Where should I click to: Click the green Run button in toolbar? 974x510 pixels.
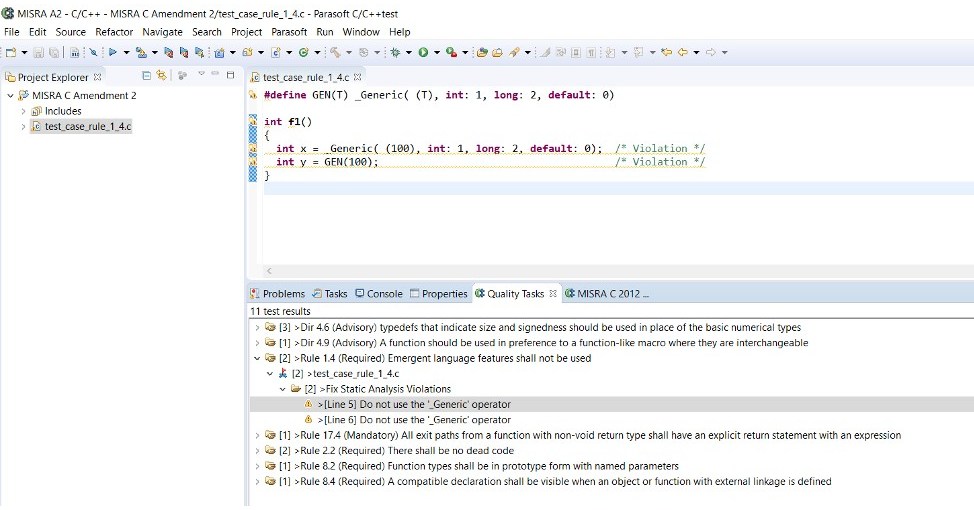point(423,52)
